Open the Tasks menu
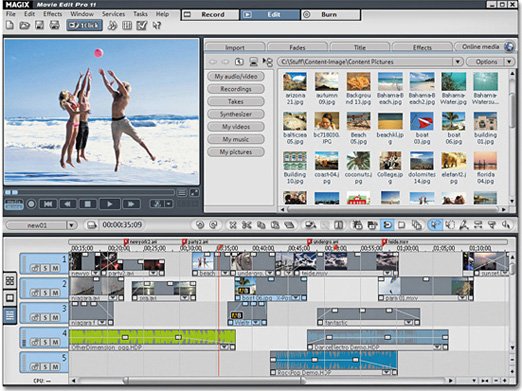Screen dimensions: 522x391 point(140,14)
